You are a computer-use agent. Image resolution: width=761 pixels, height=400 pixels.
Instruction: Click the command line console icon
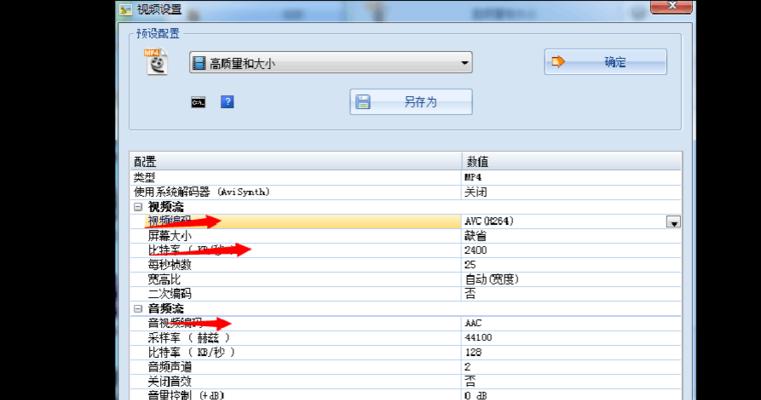tap(198, 102)
